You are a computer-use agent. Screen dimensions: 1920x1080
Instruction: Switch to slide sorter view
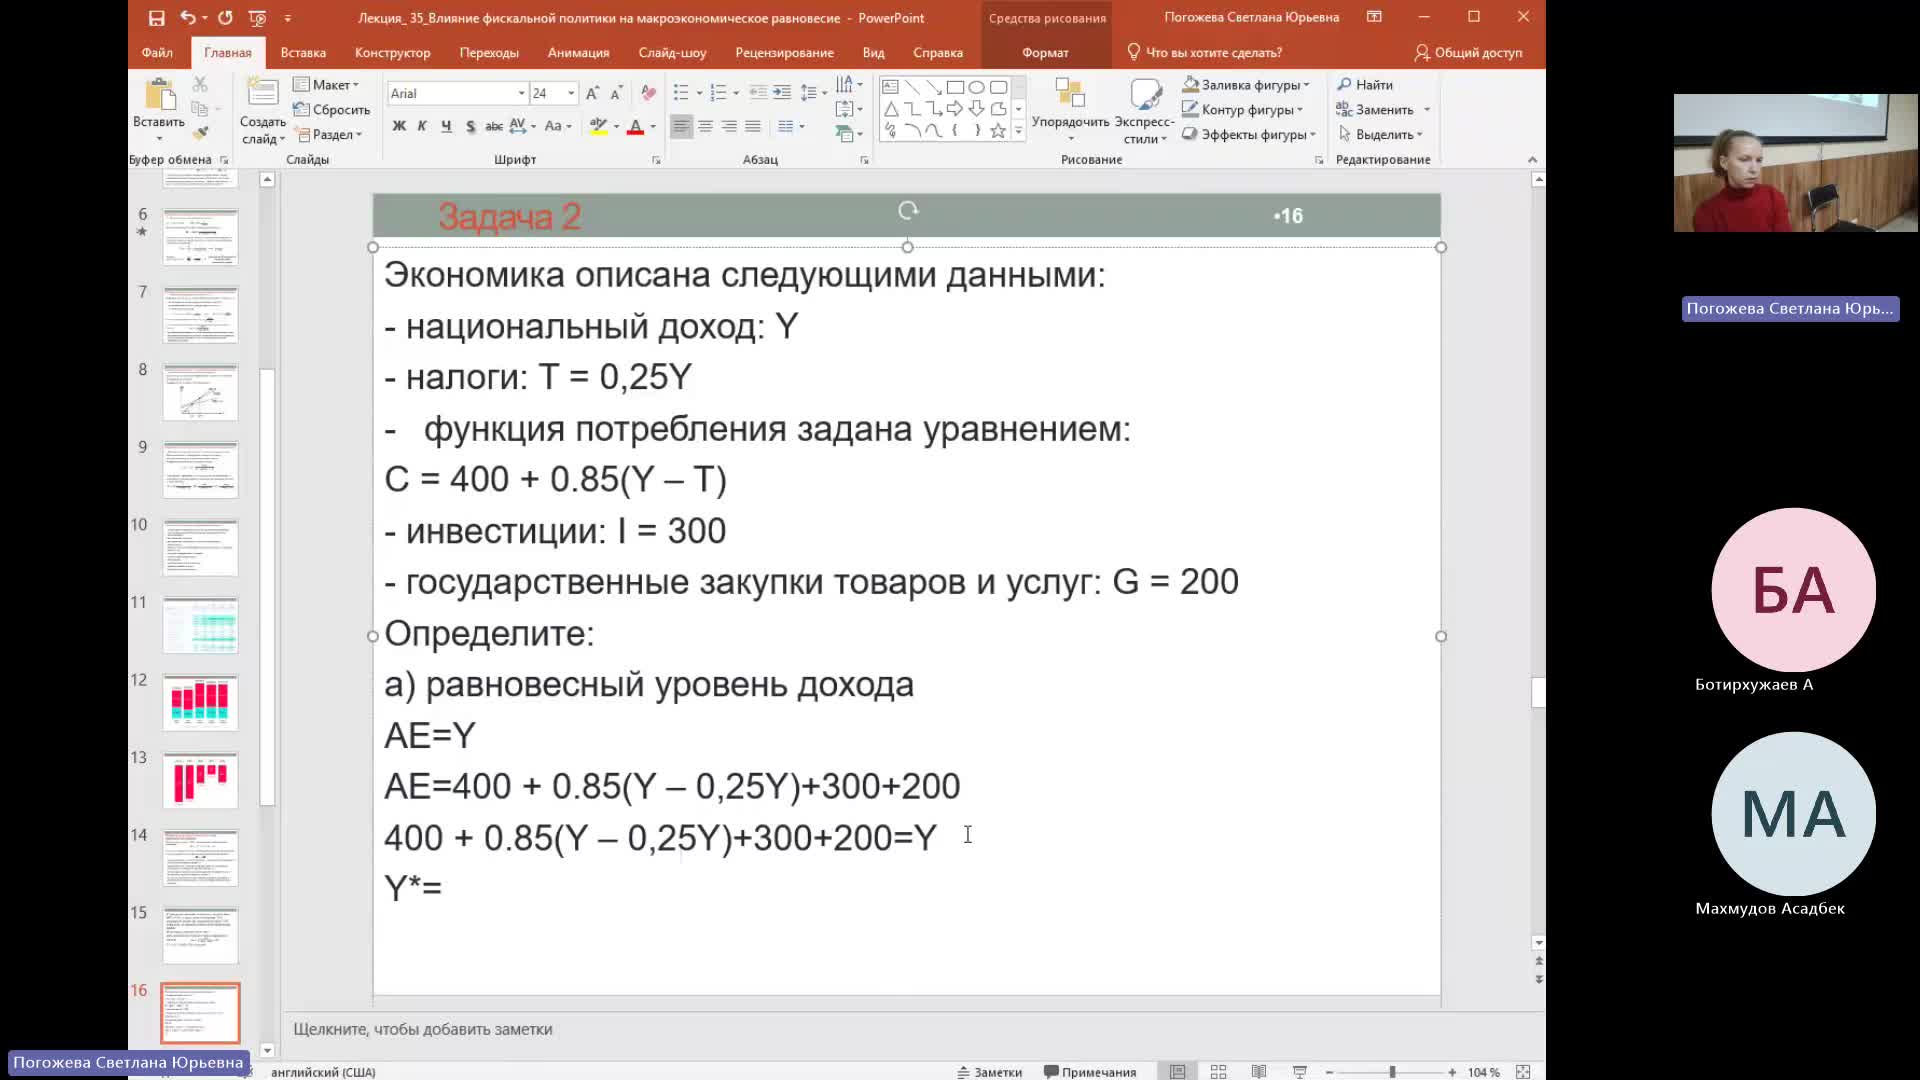(x=1218, y=1072)
